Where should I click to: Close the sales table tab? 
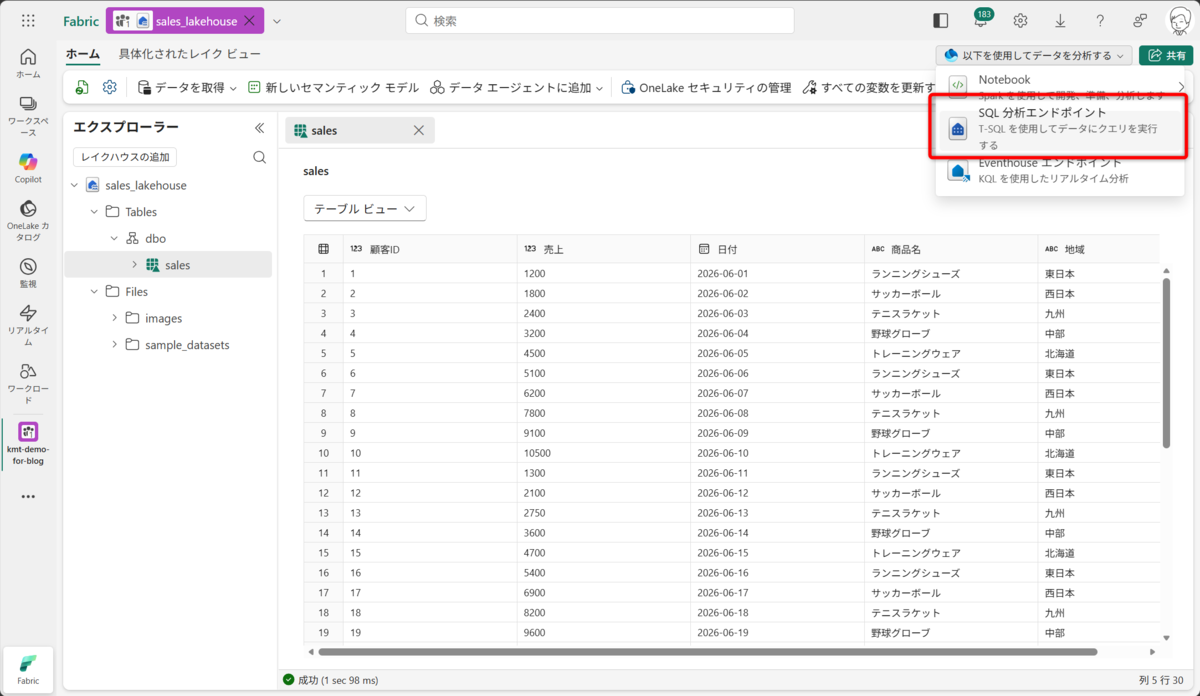pyautogui.click(x=419, y=130)
